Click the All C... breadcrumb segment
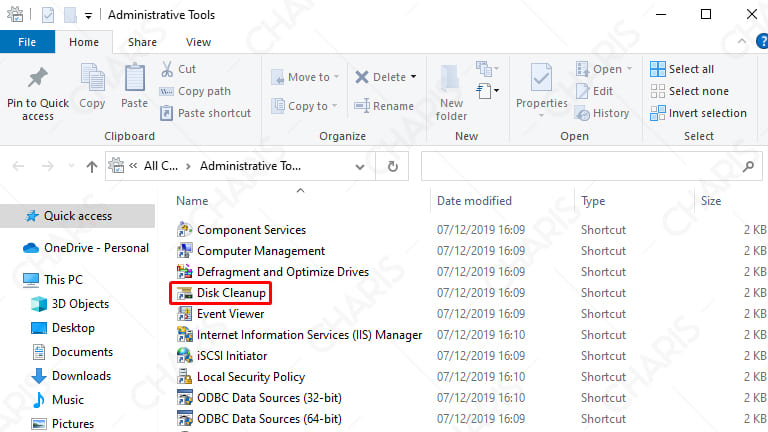The width and height of the screenshot is (768, 432). (161, 166)
